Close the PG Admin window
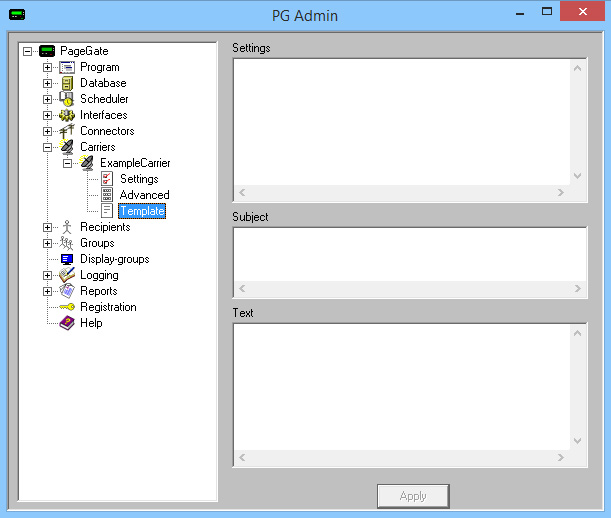The height and width of the screenshot is (518, 611). (583, 11)
